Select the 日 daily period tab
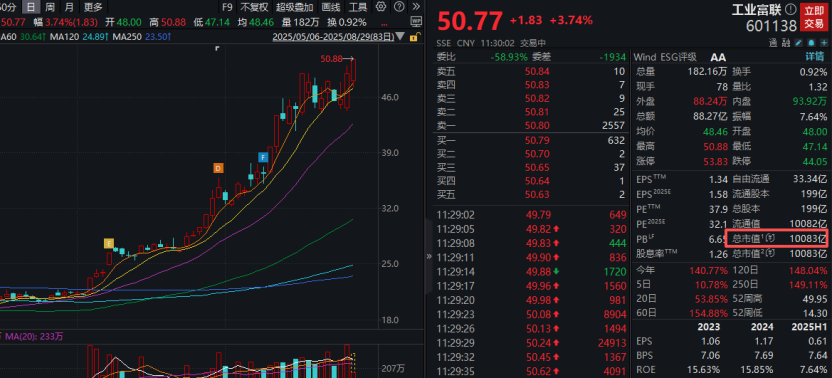Viewport: 832px width, 378px height. tap(31, 7)
